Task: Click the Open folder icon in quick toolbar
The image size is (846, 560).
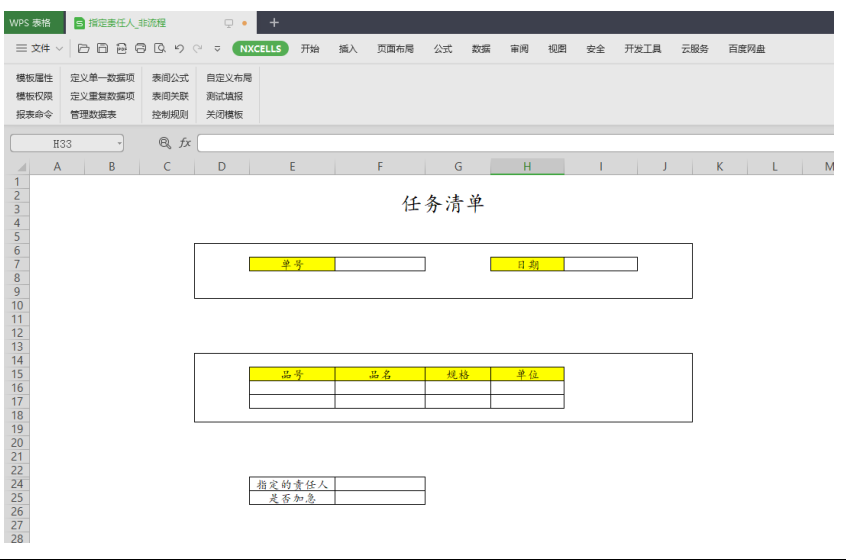Action: (84, 48)
